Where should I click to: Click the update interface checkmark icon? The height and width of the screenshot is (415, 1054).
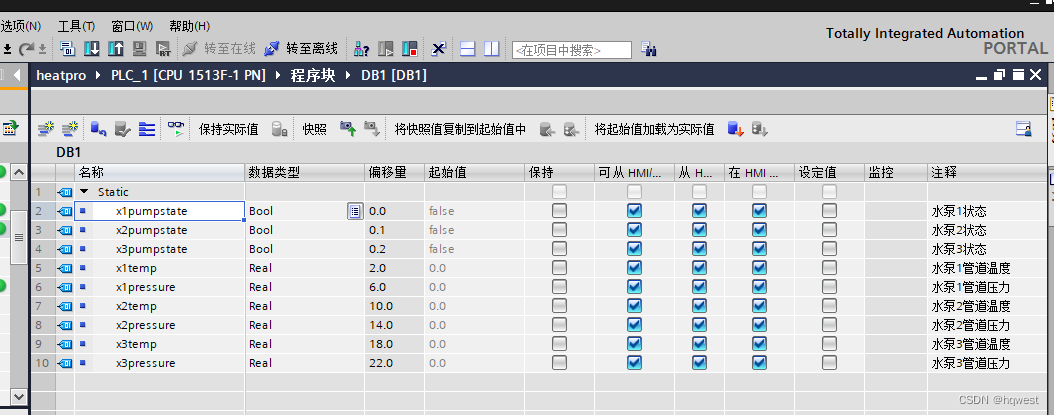[122, 129]
